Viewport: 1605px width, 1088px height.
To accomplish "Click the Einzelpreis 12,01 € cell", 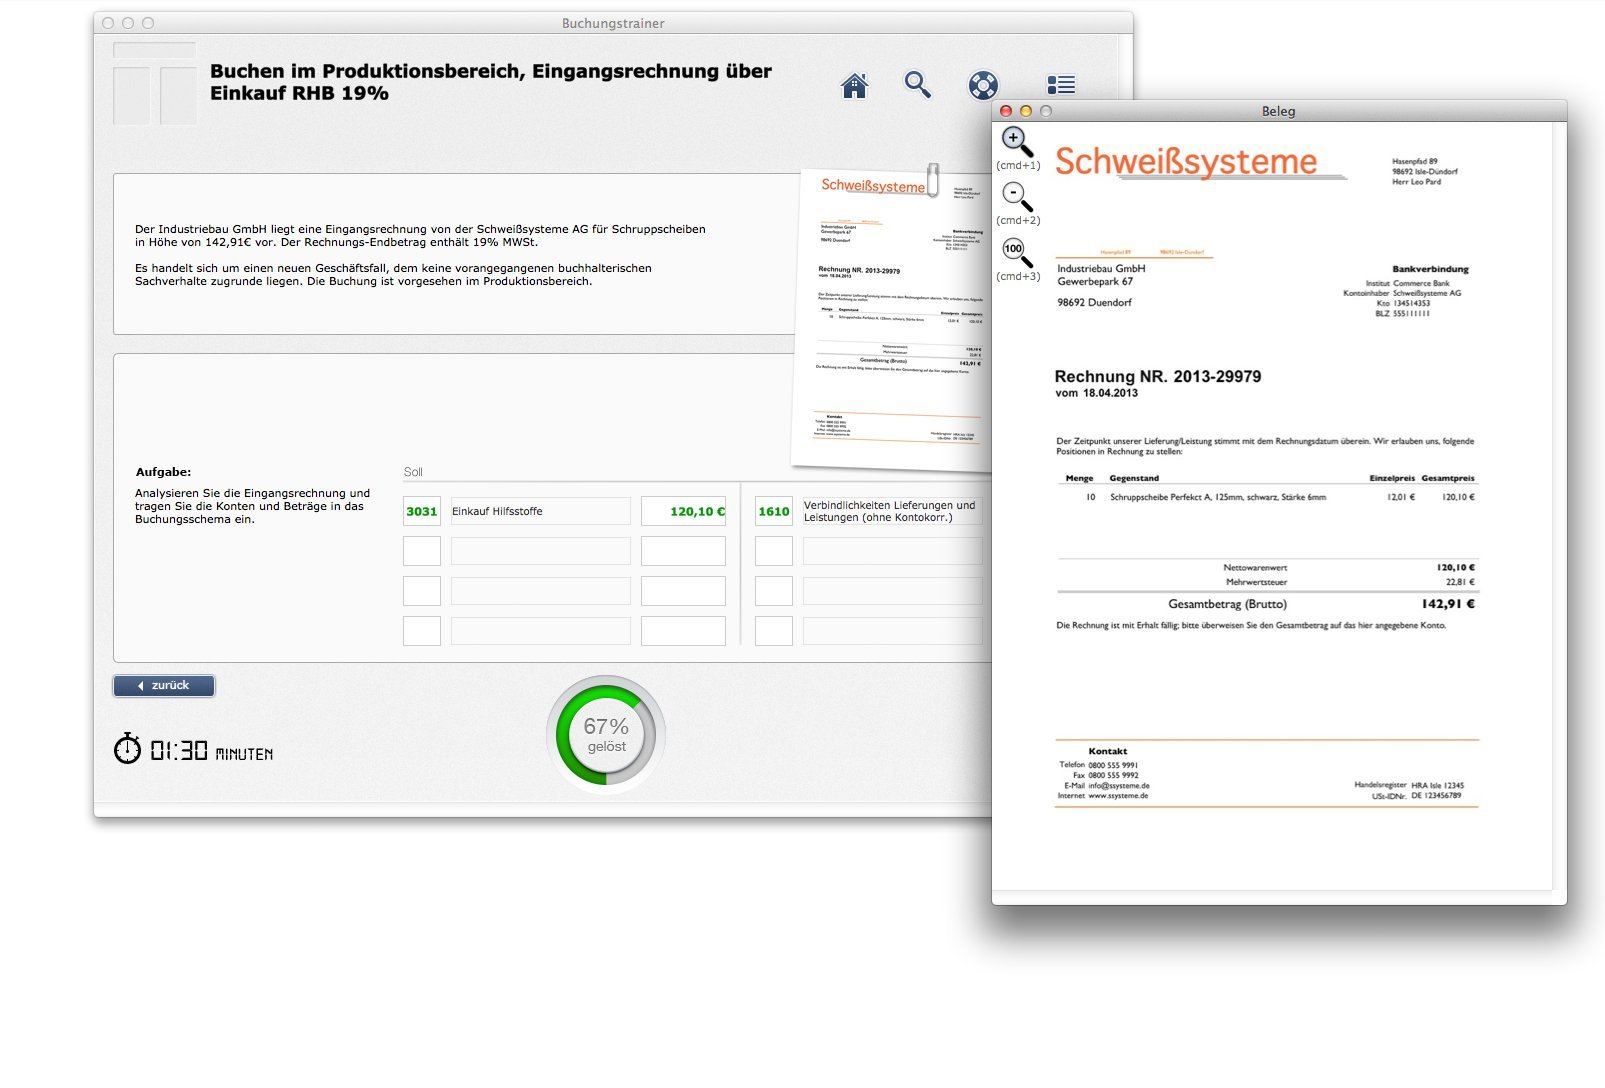I will (1401, 497).
